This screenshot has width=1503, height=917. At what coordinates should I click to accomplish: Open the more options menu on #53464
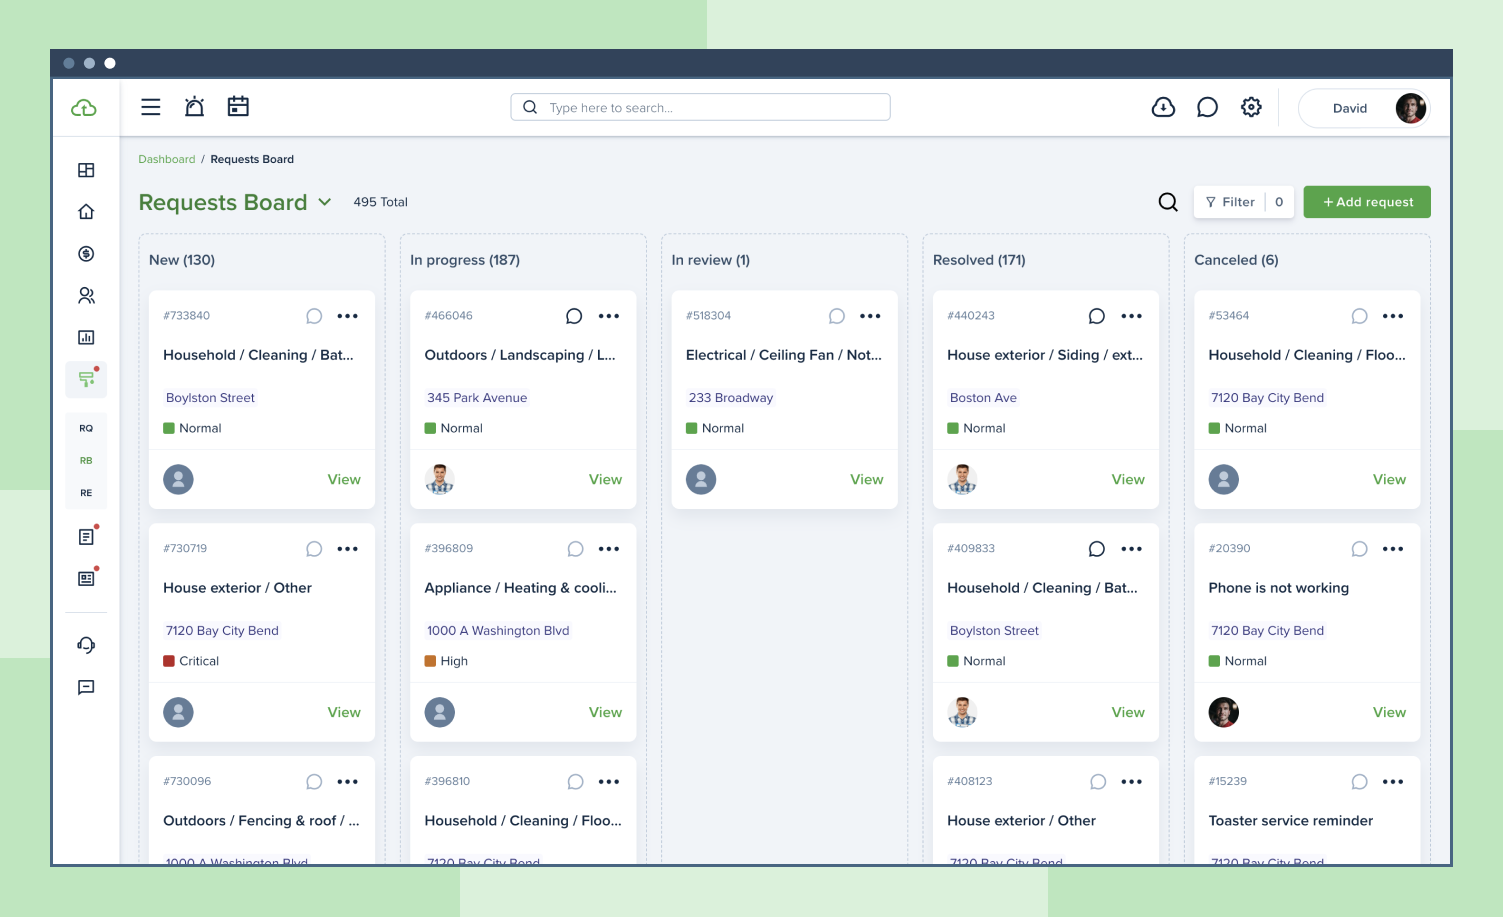click(x=1393, y=316)
